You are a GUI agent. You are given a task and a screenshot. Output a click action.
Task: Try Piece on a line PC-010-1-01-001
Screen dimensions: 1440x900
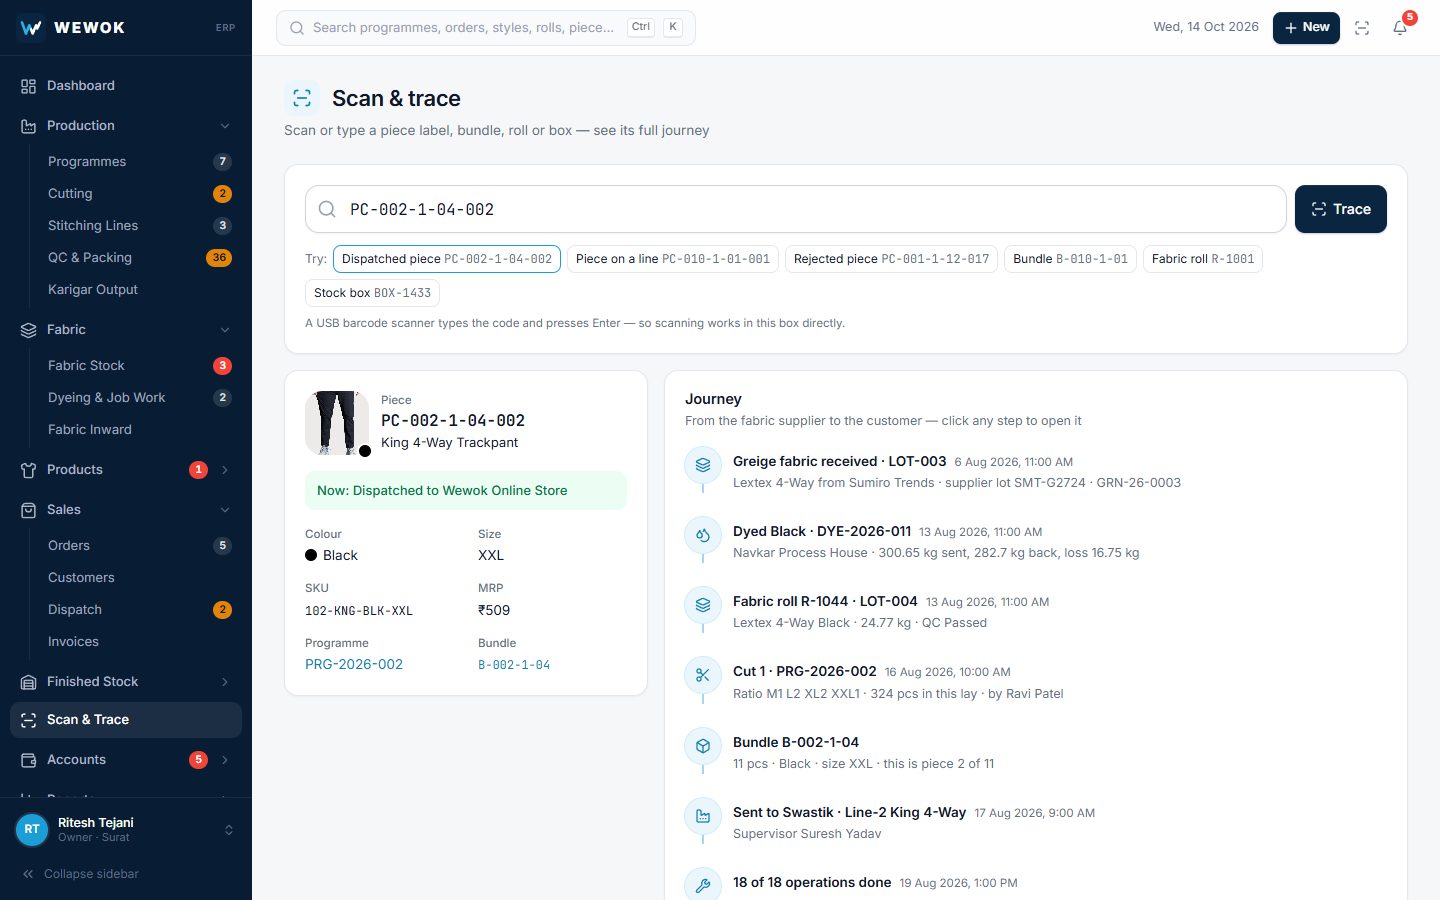[673, 259]
